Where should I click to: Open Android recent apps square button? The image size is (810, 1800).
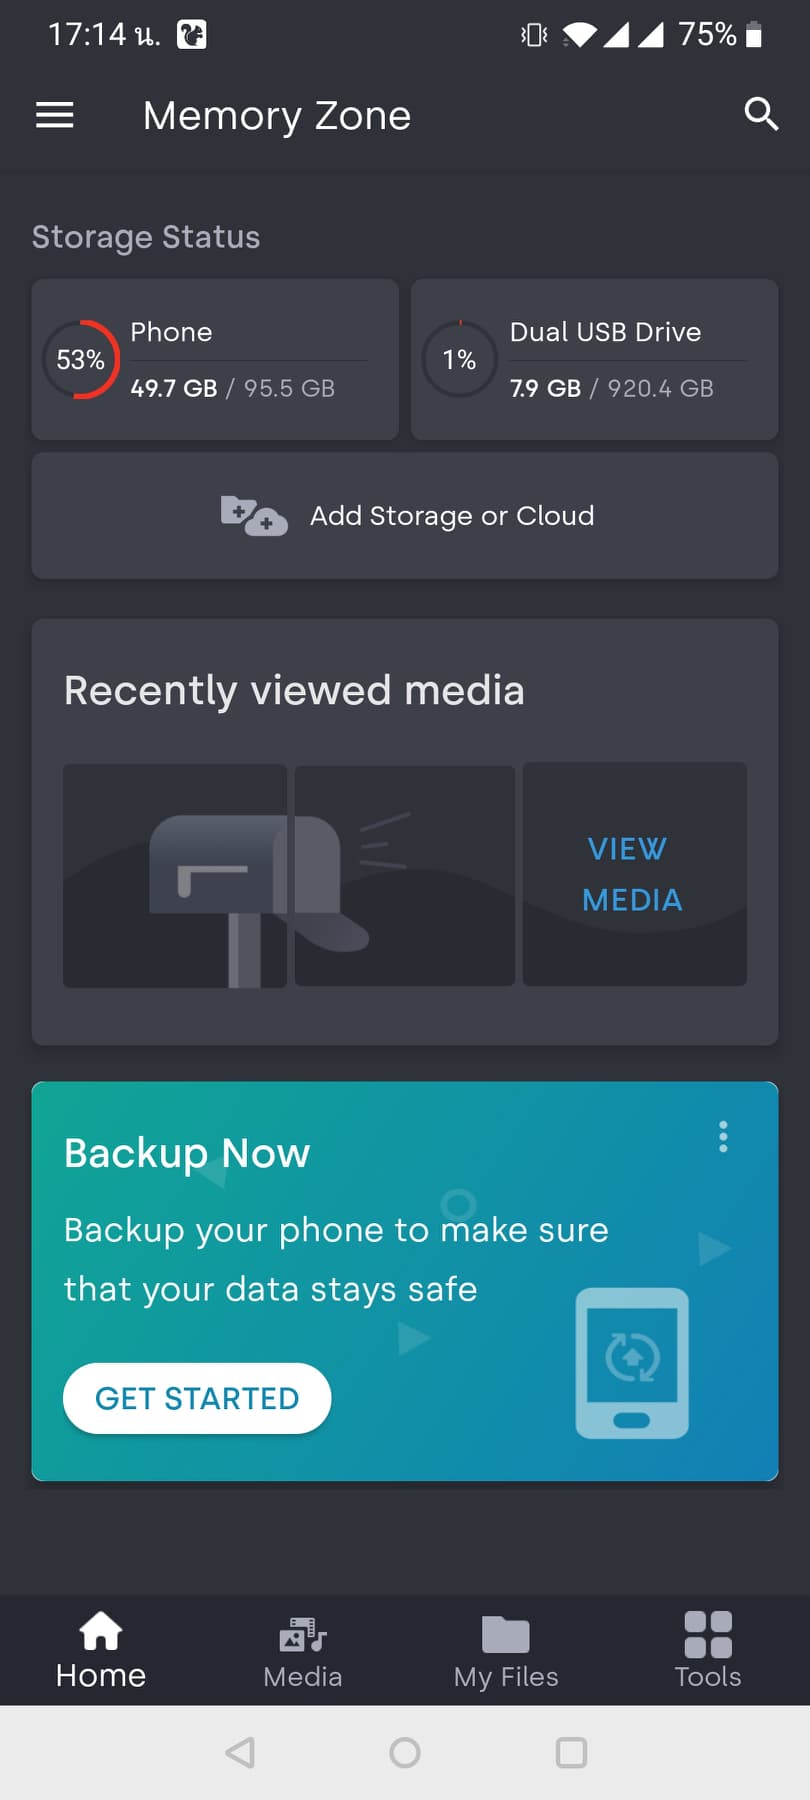(571, 1753)
